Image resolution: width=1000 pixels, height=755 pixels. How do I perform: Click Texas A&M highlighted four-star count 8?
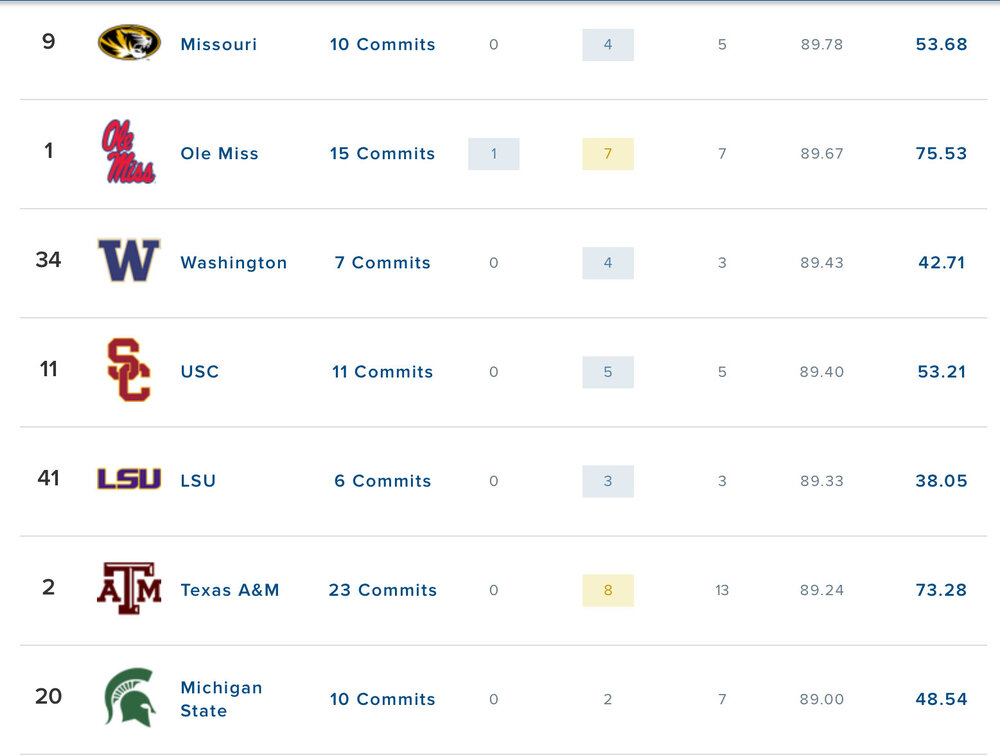click(608, 590)
